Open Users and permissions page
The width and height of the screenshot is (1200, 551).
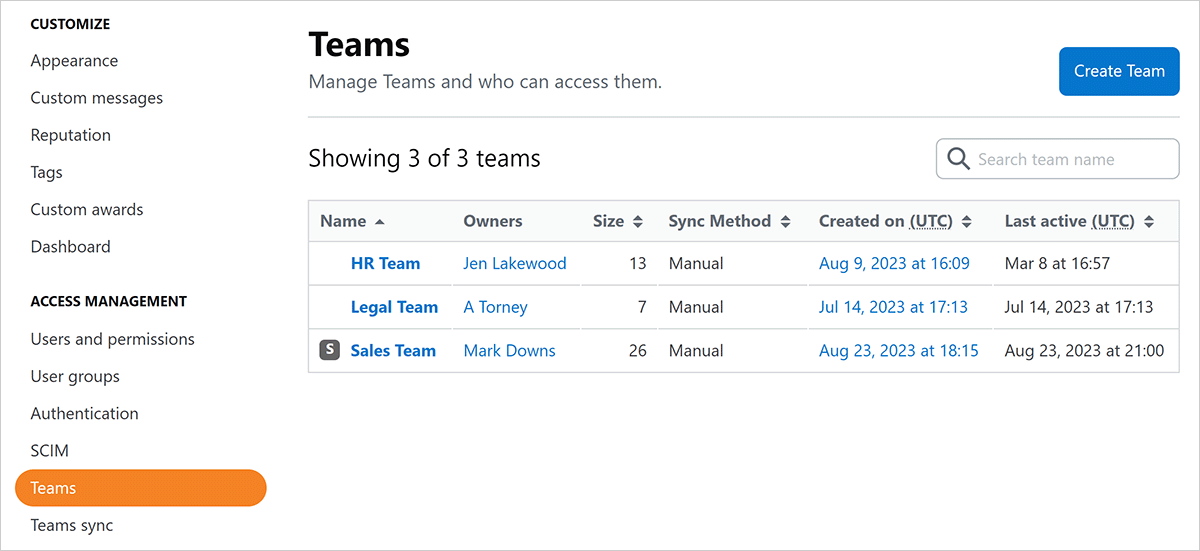(112, 339)
